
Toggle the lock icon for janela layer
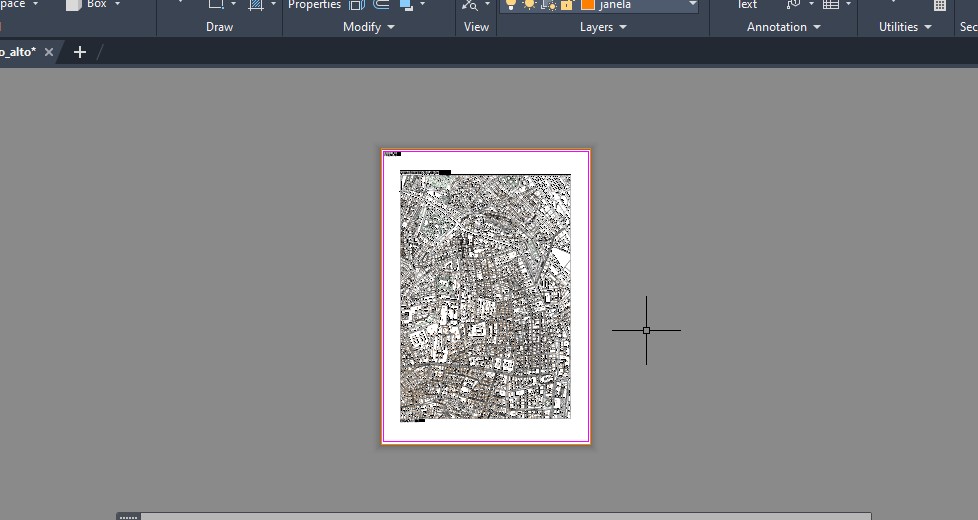click(x=567, y=5)
